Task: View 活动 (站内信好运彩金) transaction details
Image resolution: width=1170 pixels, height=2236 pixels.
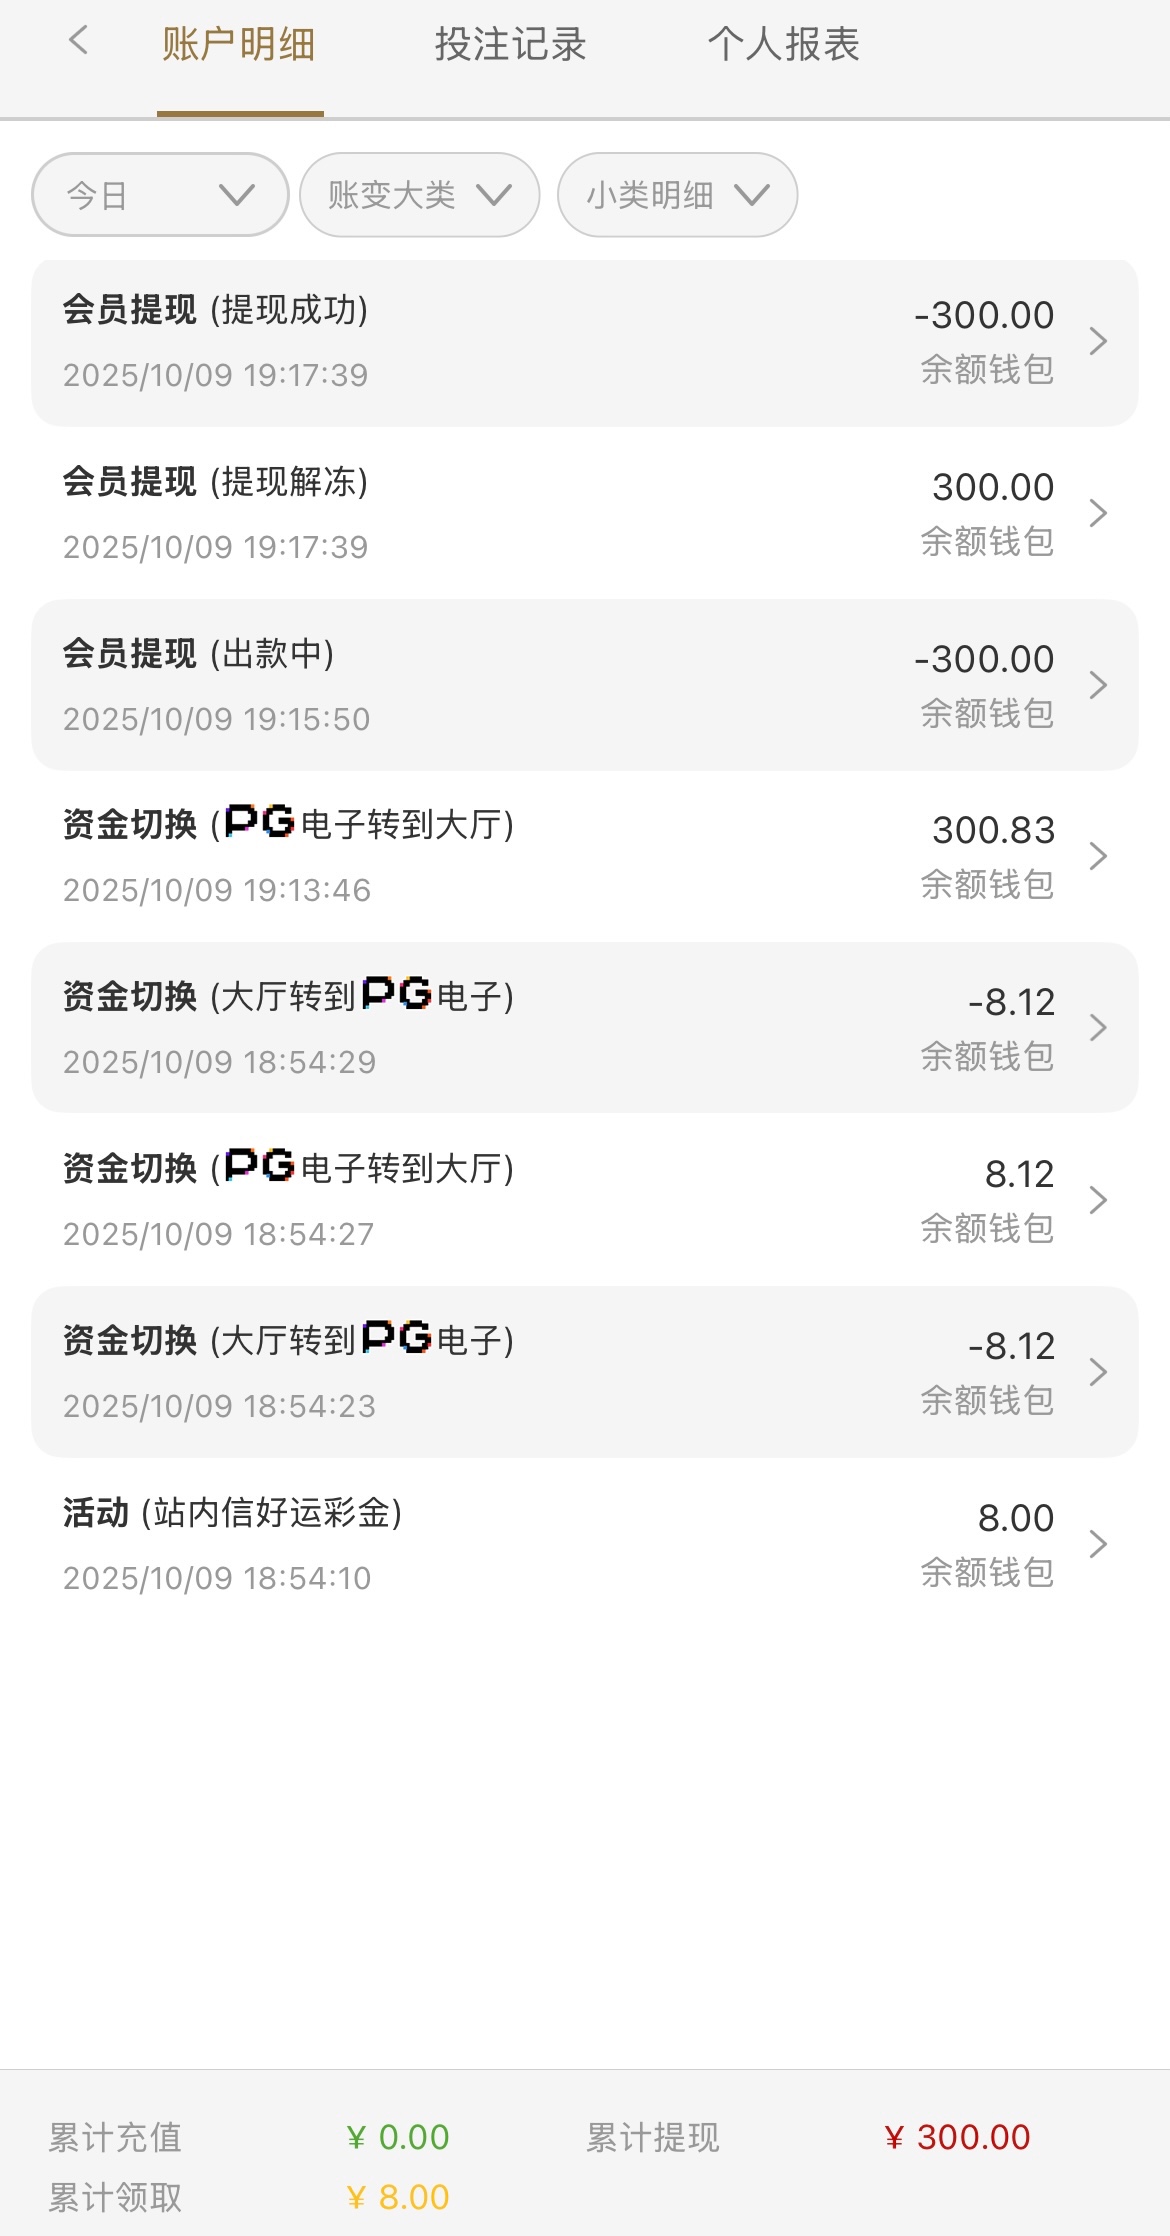Action: click(x=500, y=1544)
